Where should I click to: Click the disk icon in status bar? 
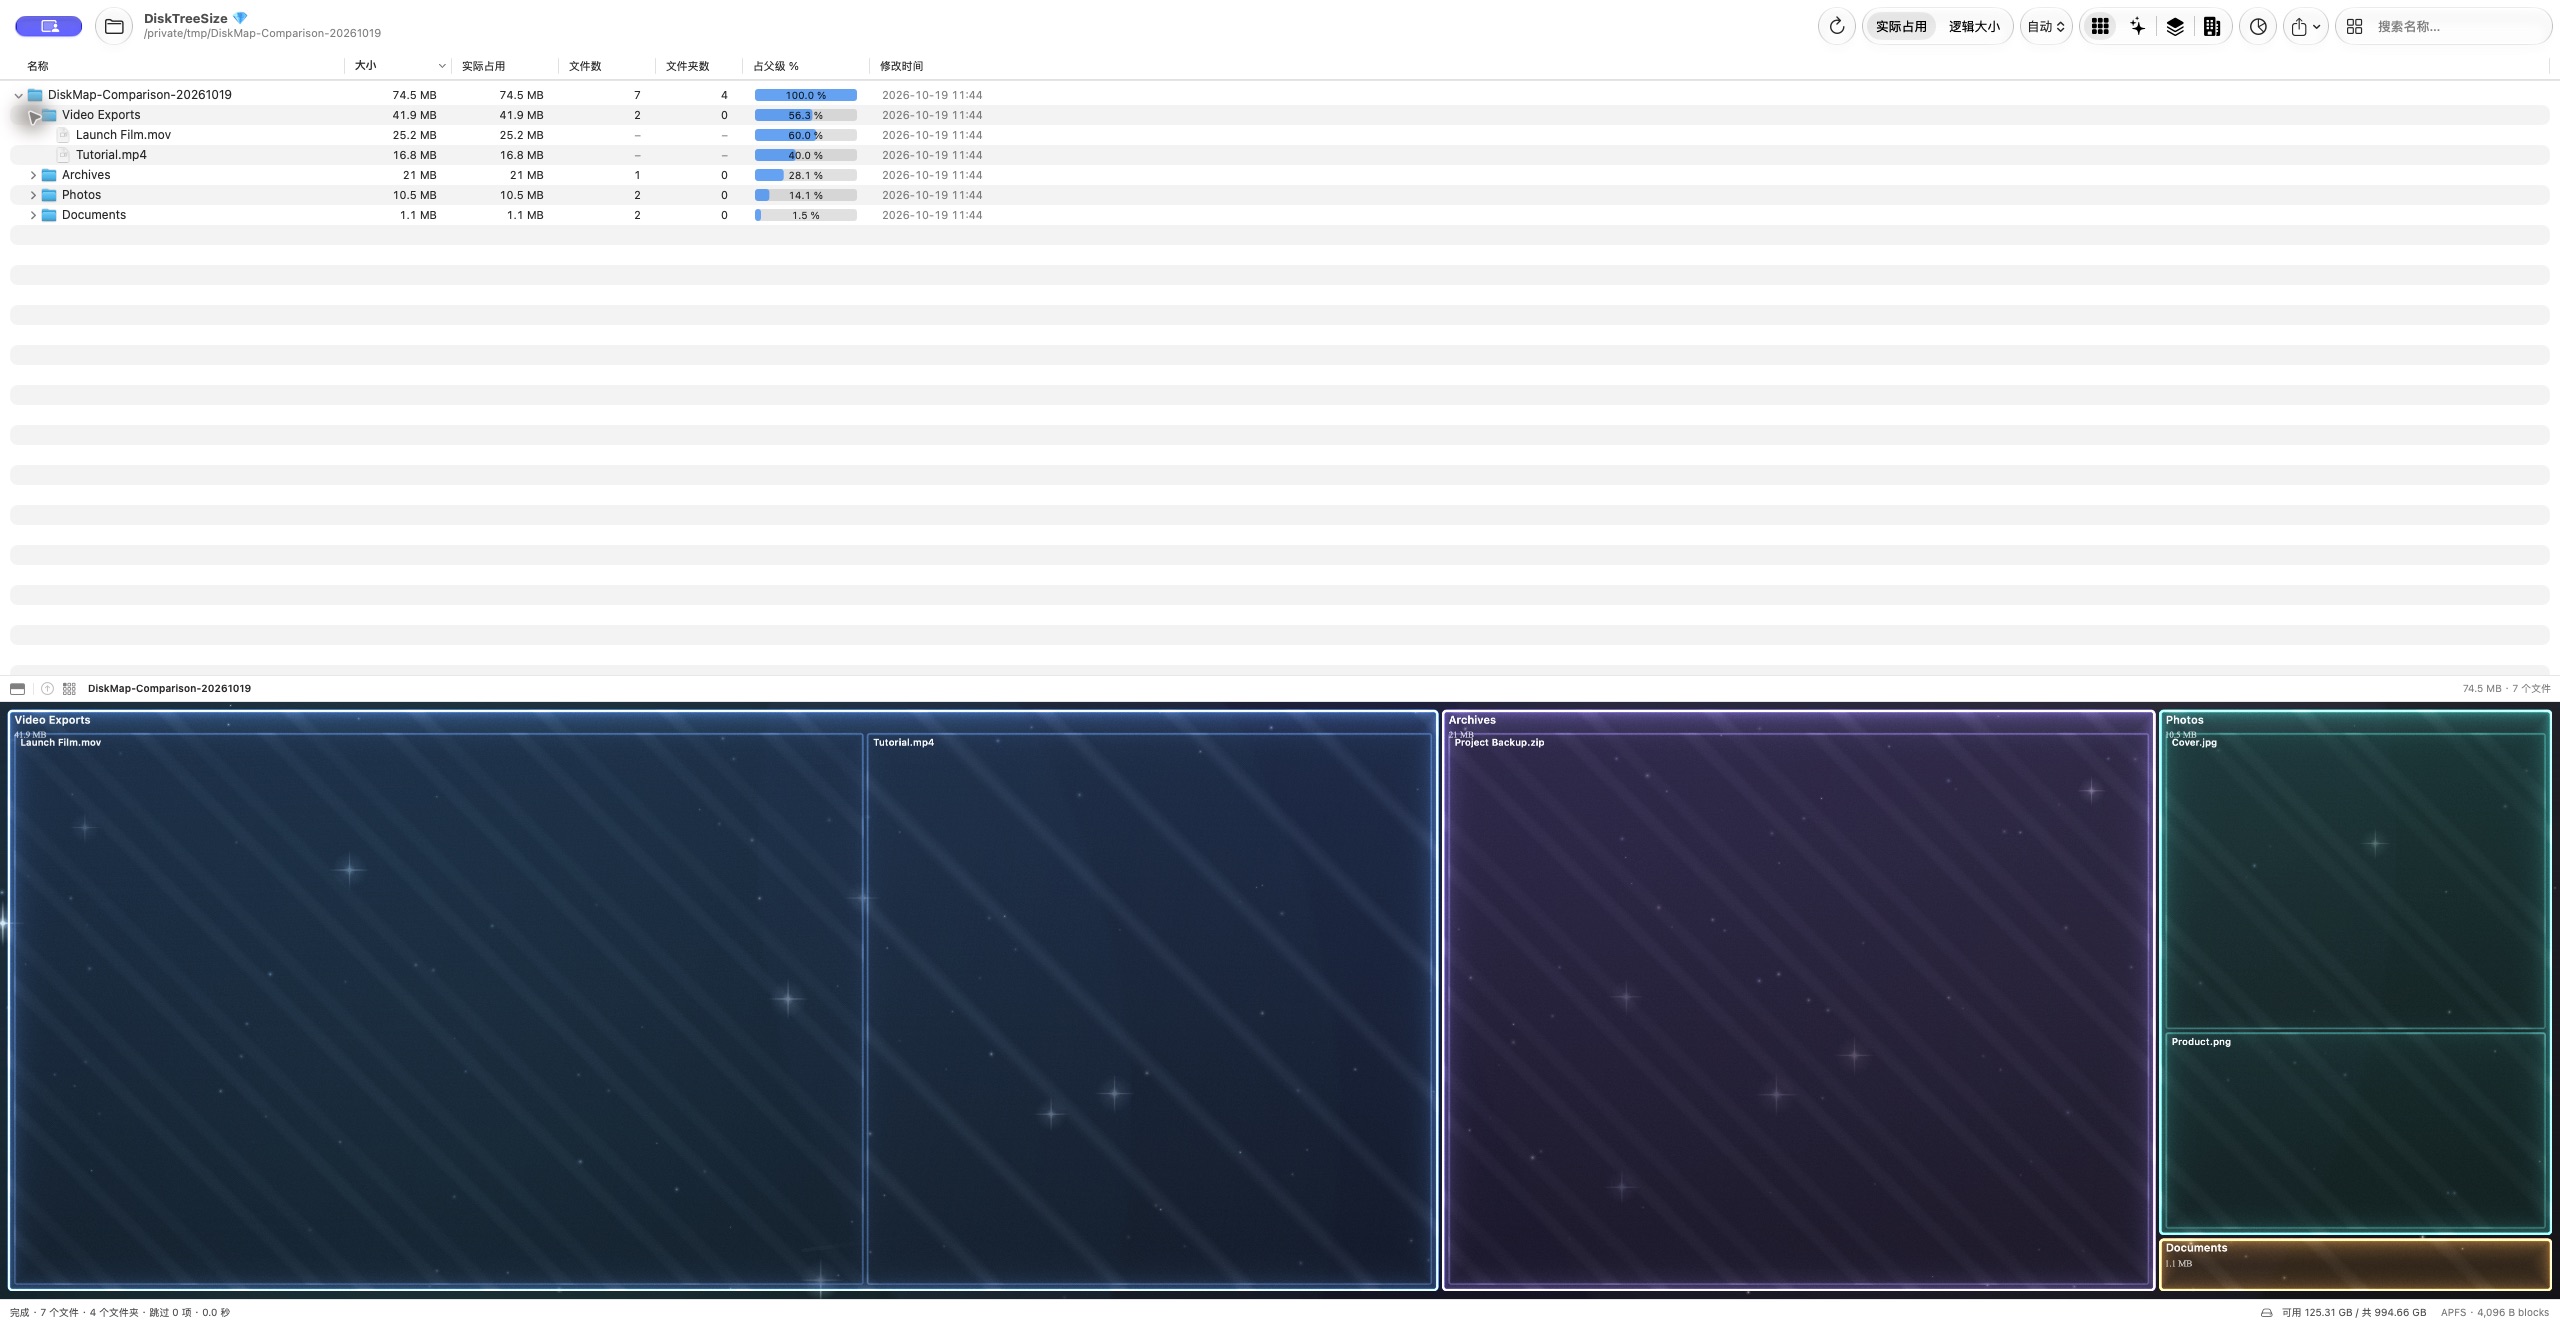click(x=2266, y=1313)
